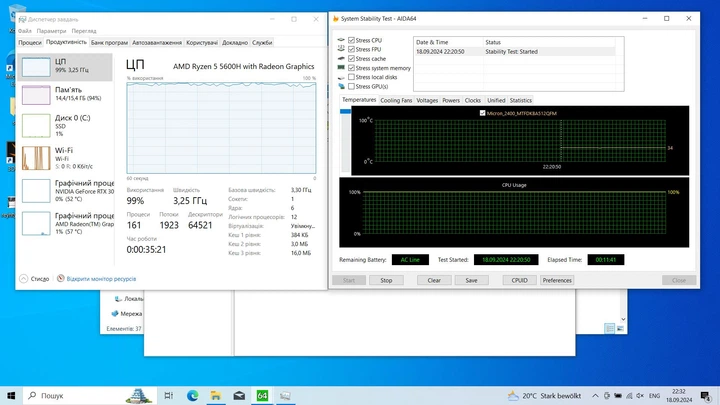
Task: Click the Stress FPU icon
Action: (x=341, y=49)
